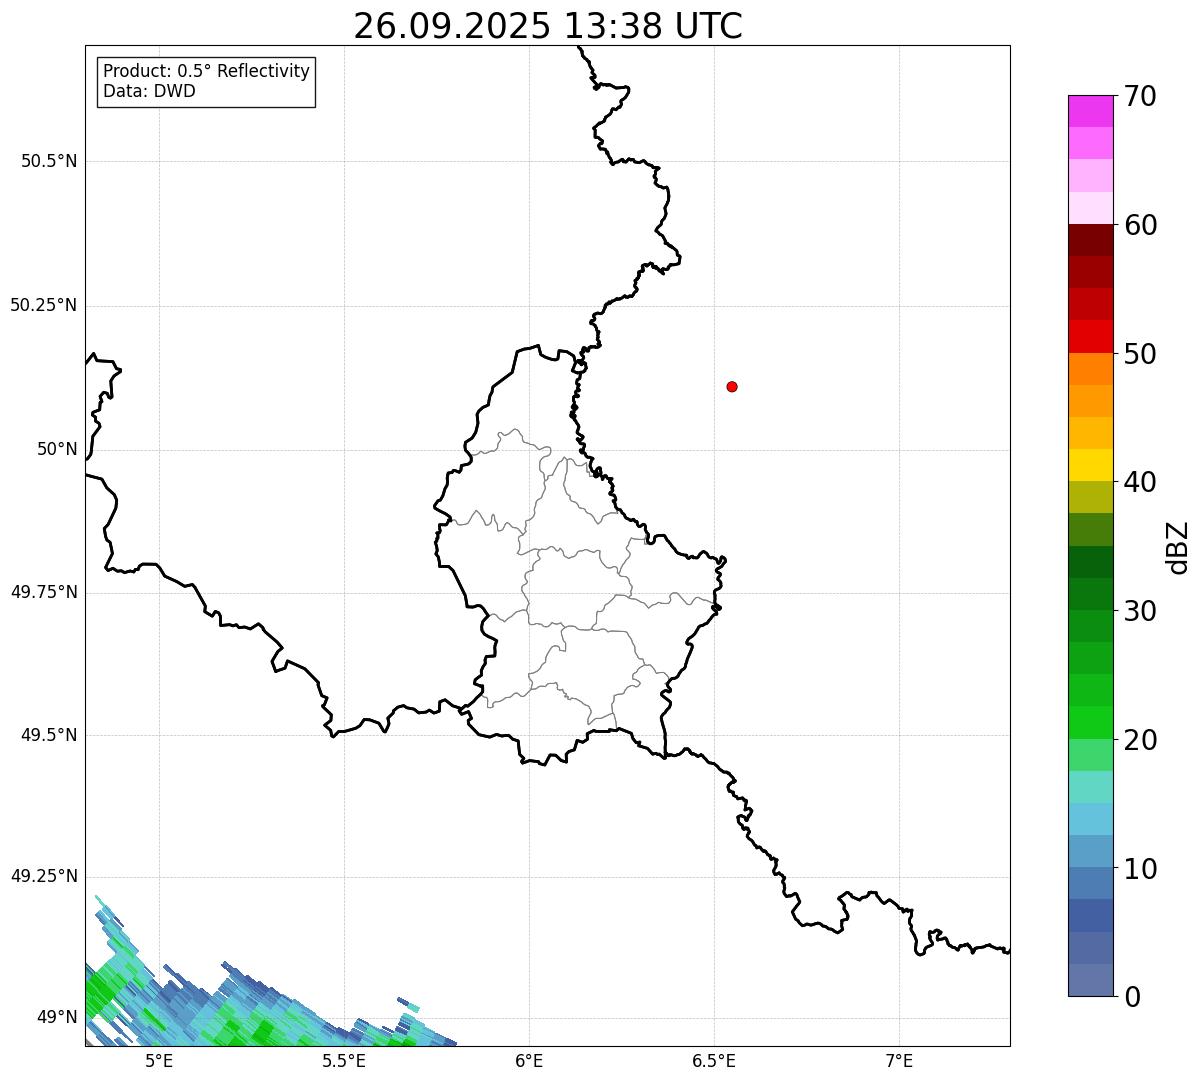This screenshot has width=1202, height=1081.
Task: Click the bright red colorbar segment above 50
Action: click(1090, 336)
